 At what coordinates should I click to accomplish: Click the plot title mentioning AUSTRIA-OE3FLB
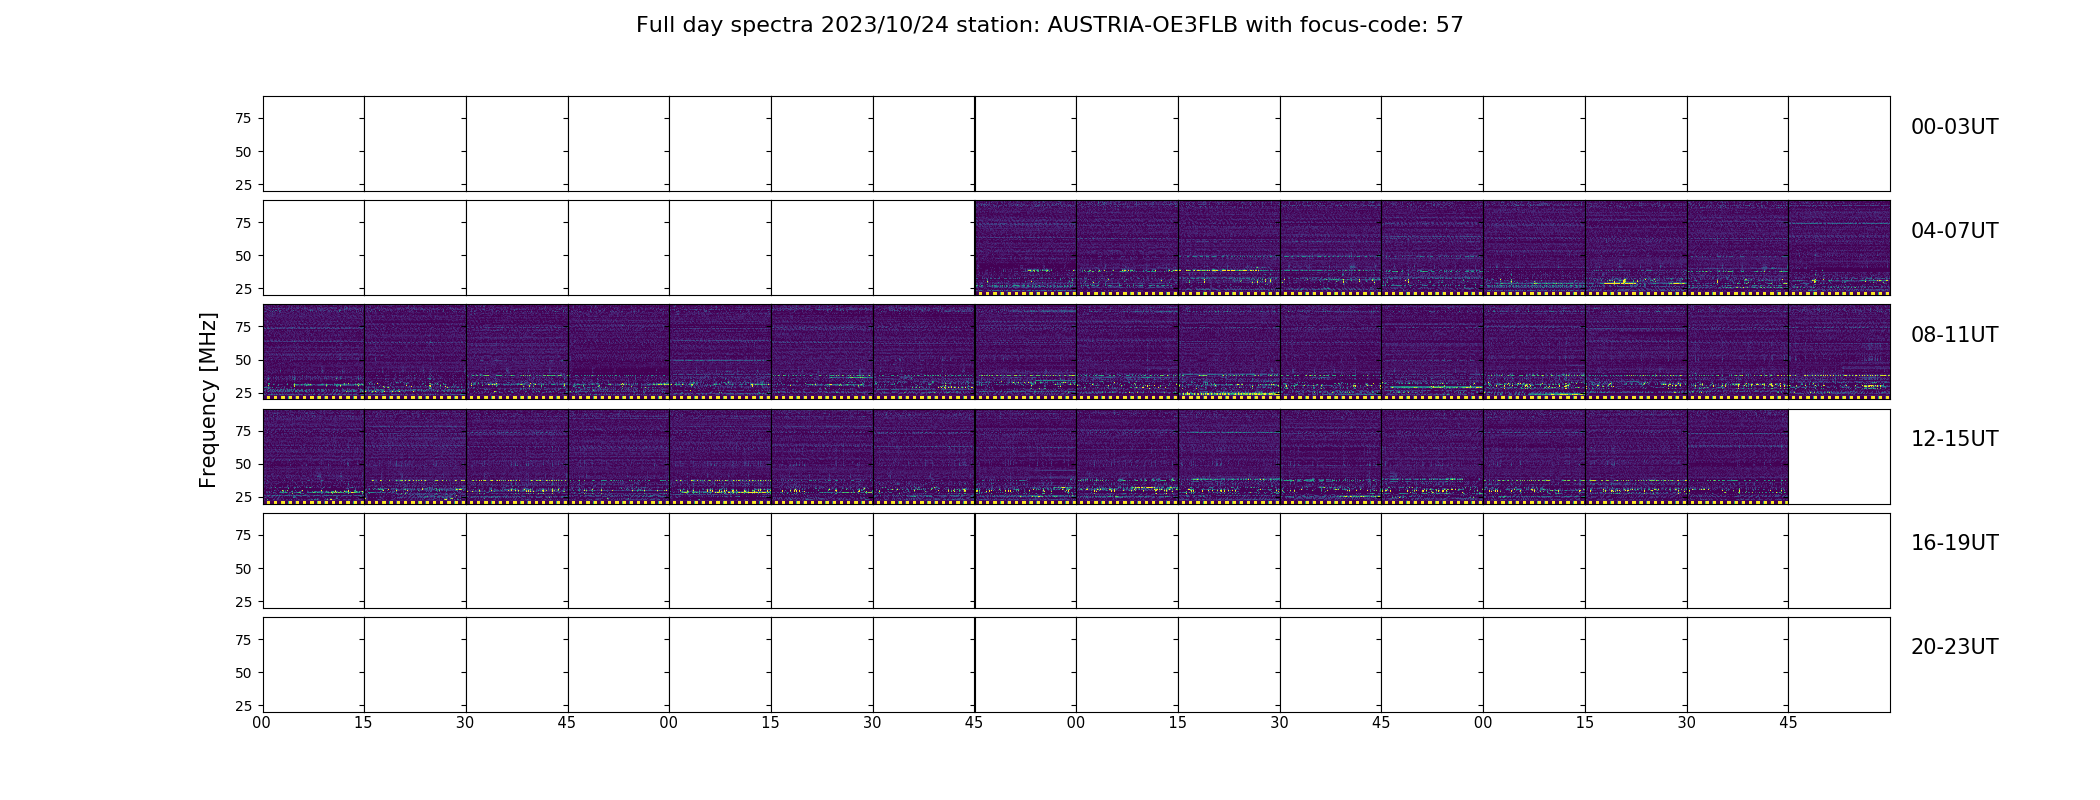(x=1049, y=25)
